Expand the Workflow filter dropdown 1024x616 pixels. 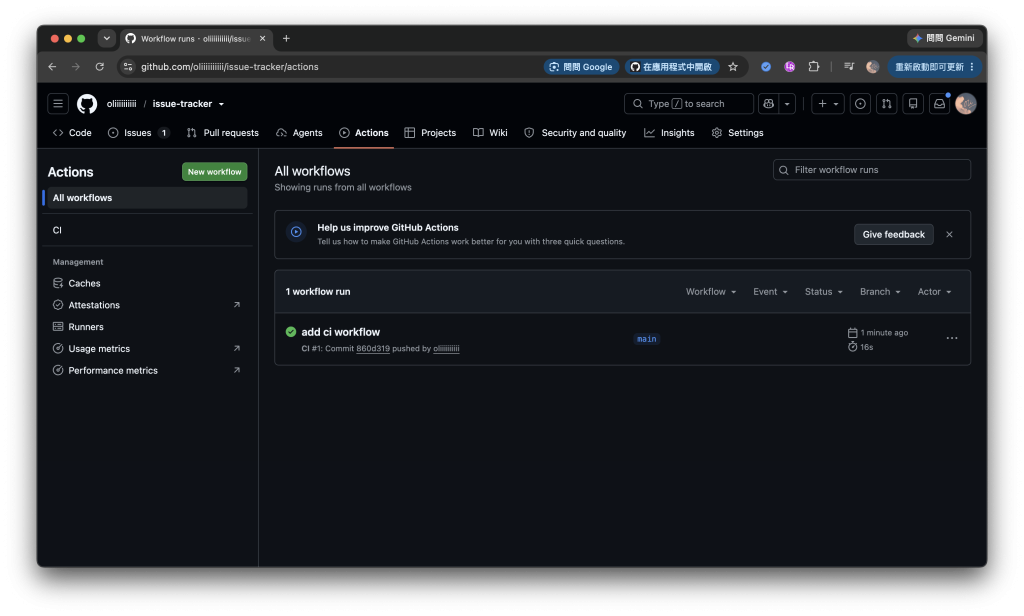(711, 292)
